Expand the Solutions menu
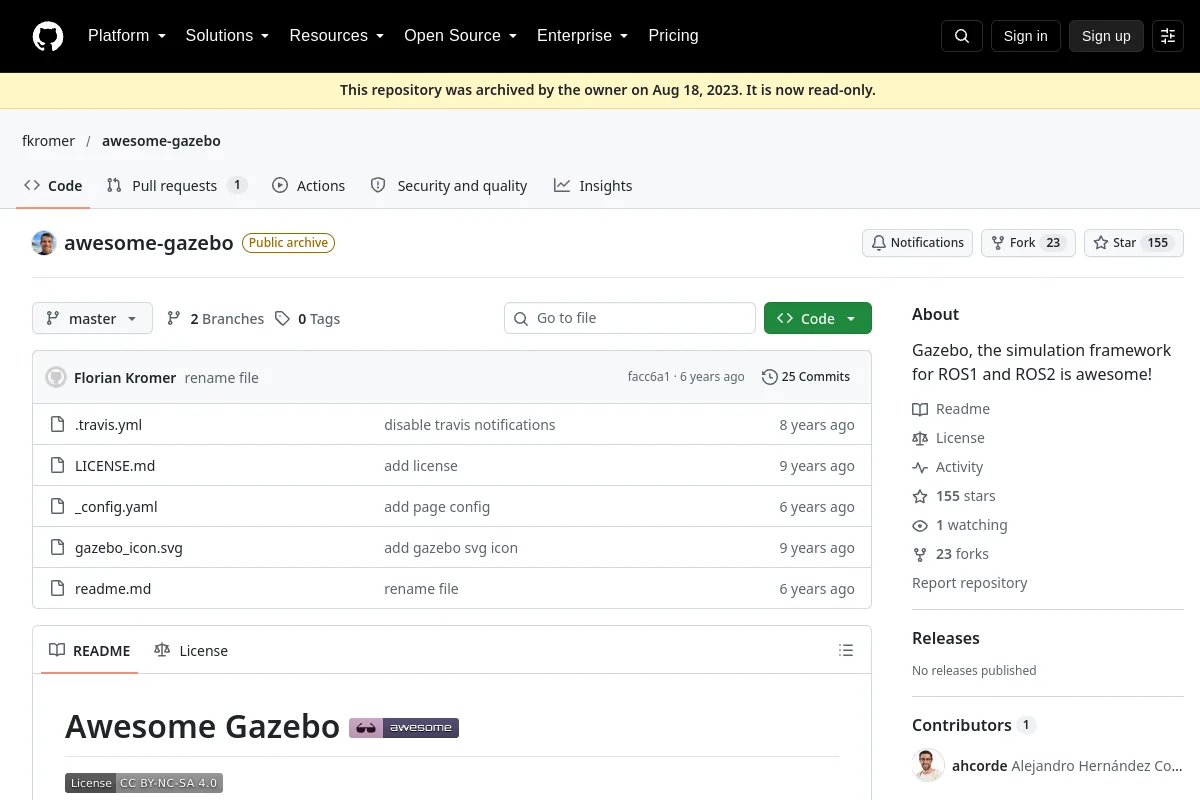 (x=227, y=36)
